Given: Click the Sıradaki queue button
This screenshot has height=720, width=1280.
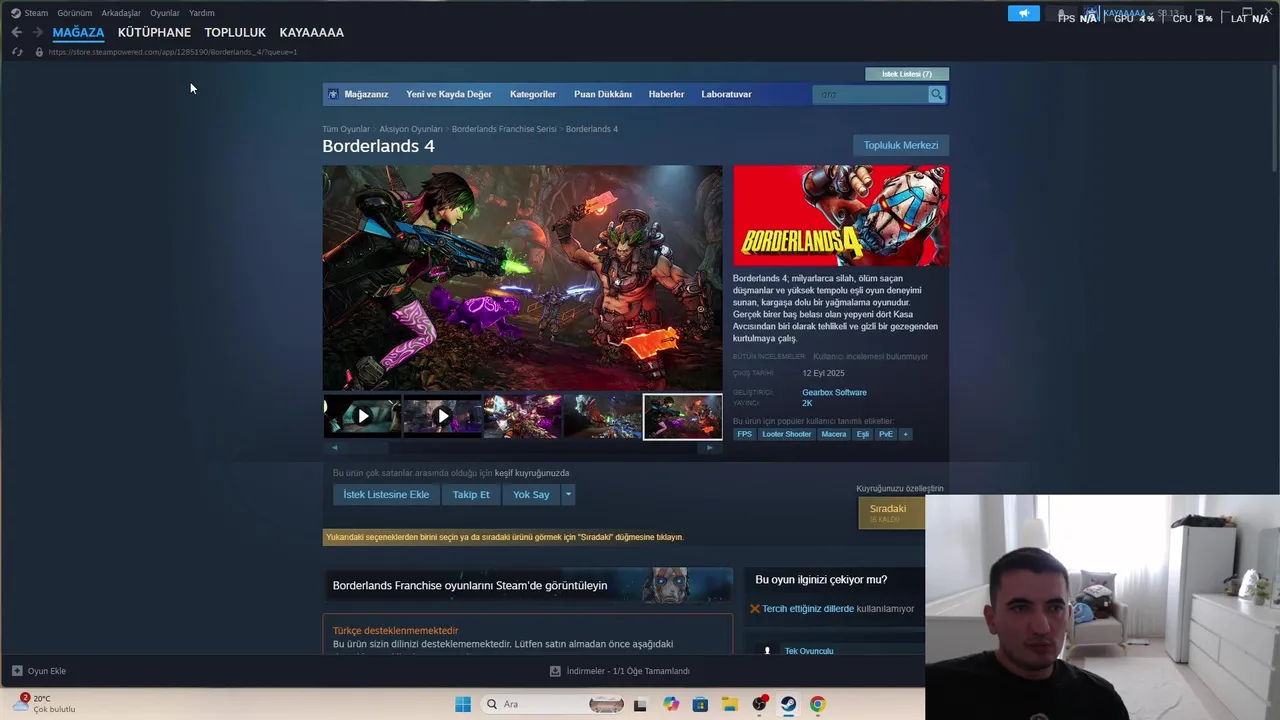Looking at the screenshot, I should click(x=891, y=512).
